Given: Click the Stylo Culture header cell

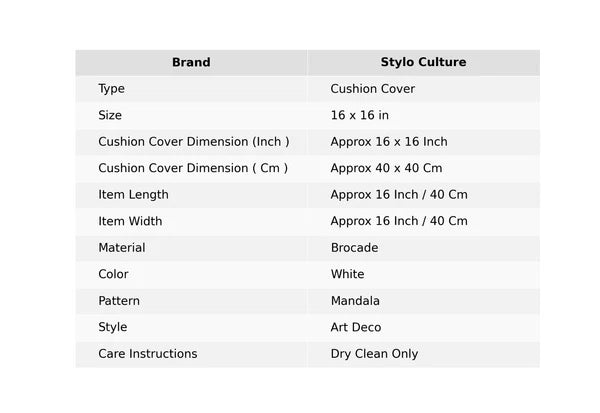Looking at the screenshot, I should 423,62.
